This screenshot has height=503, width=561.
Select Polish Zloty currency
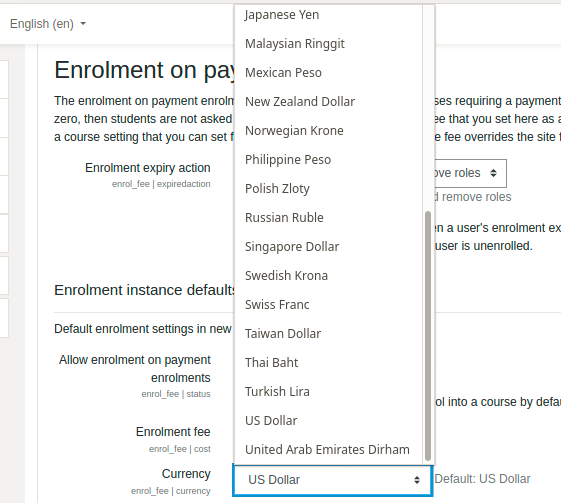click(328, 189)
